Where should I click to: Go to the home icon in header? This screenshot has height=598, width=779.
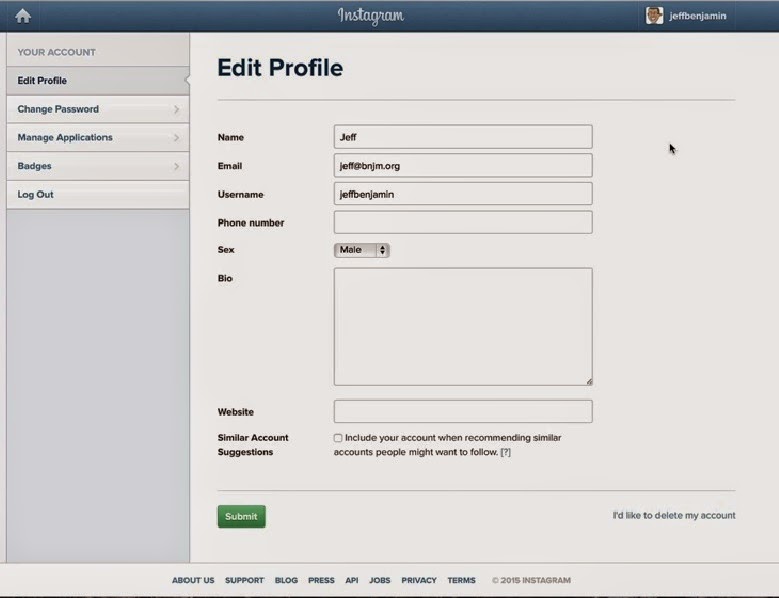(23, 16)
